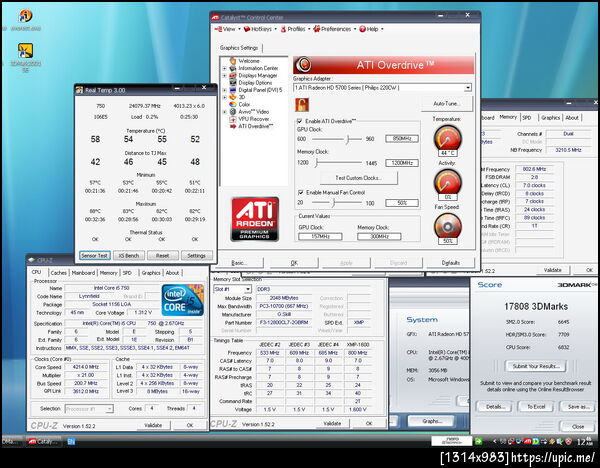Screen dimensions: 600x468
Task: Click manual fan speed slider handle
Action: coord(334,203)
